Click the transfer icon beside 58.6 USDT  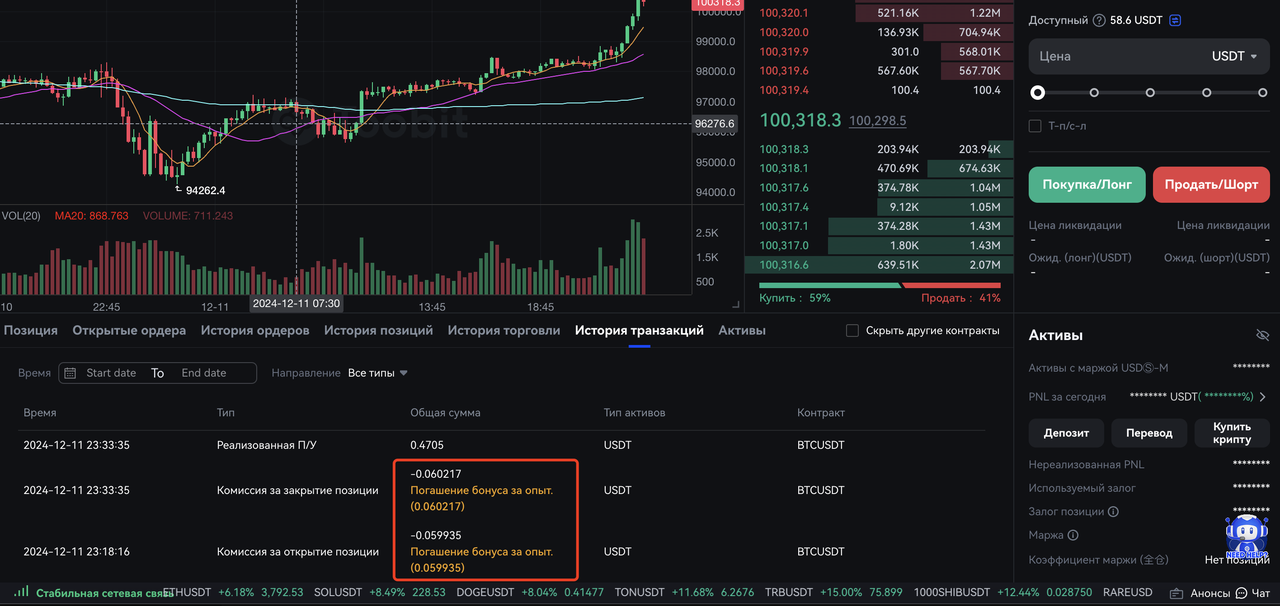[x=1175, y=20]
